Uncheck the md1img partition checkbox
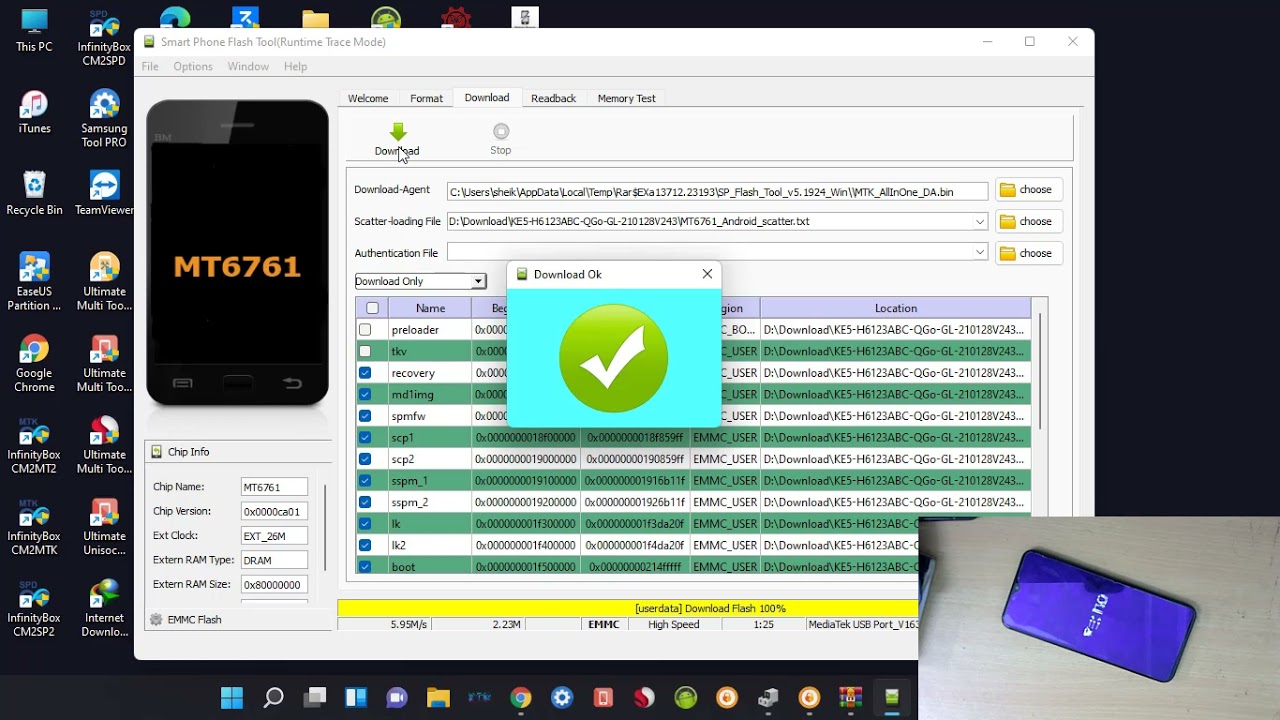1280x720 pixels. click(x=365, y=394)
